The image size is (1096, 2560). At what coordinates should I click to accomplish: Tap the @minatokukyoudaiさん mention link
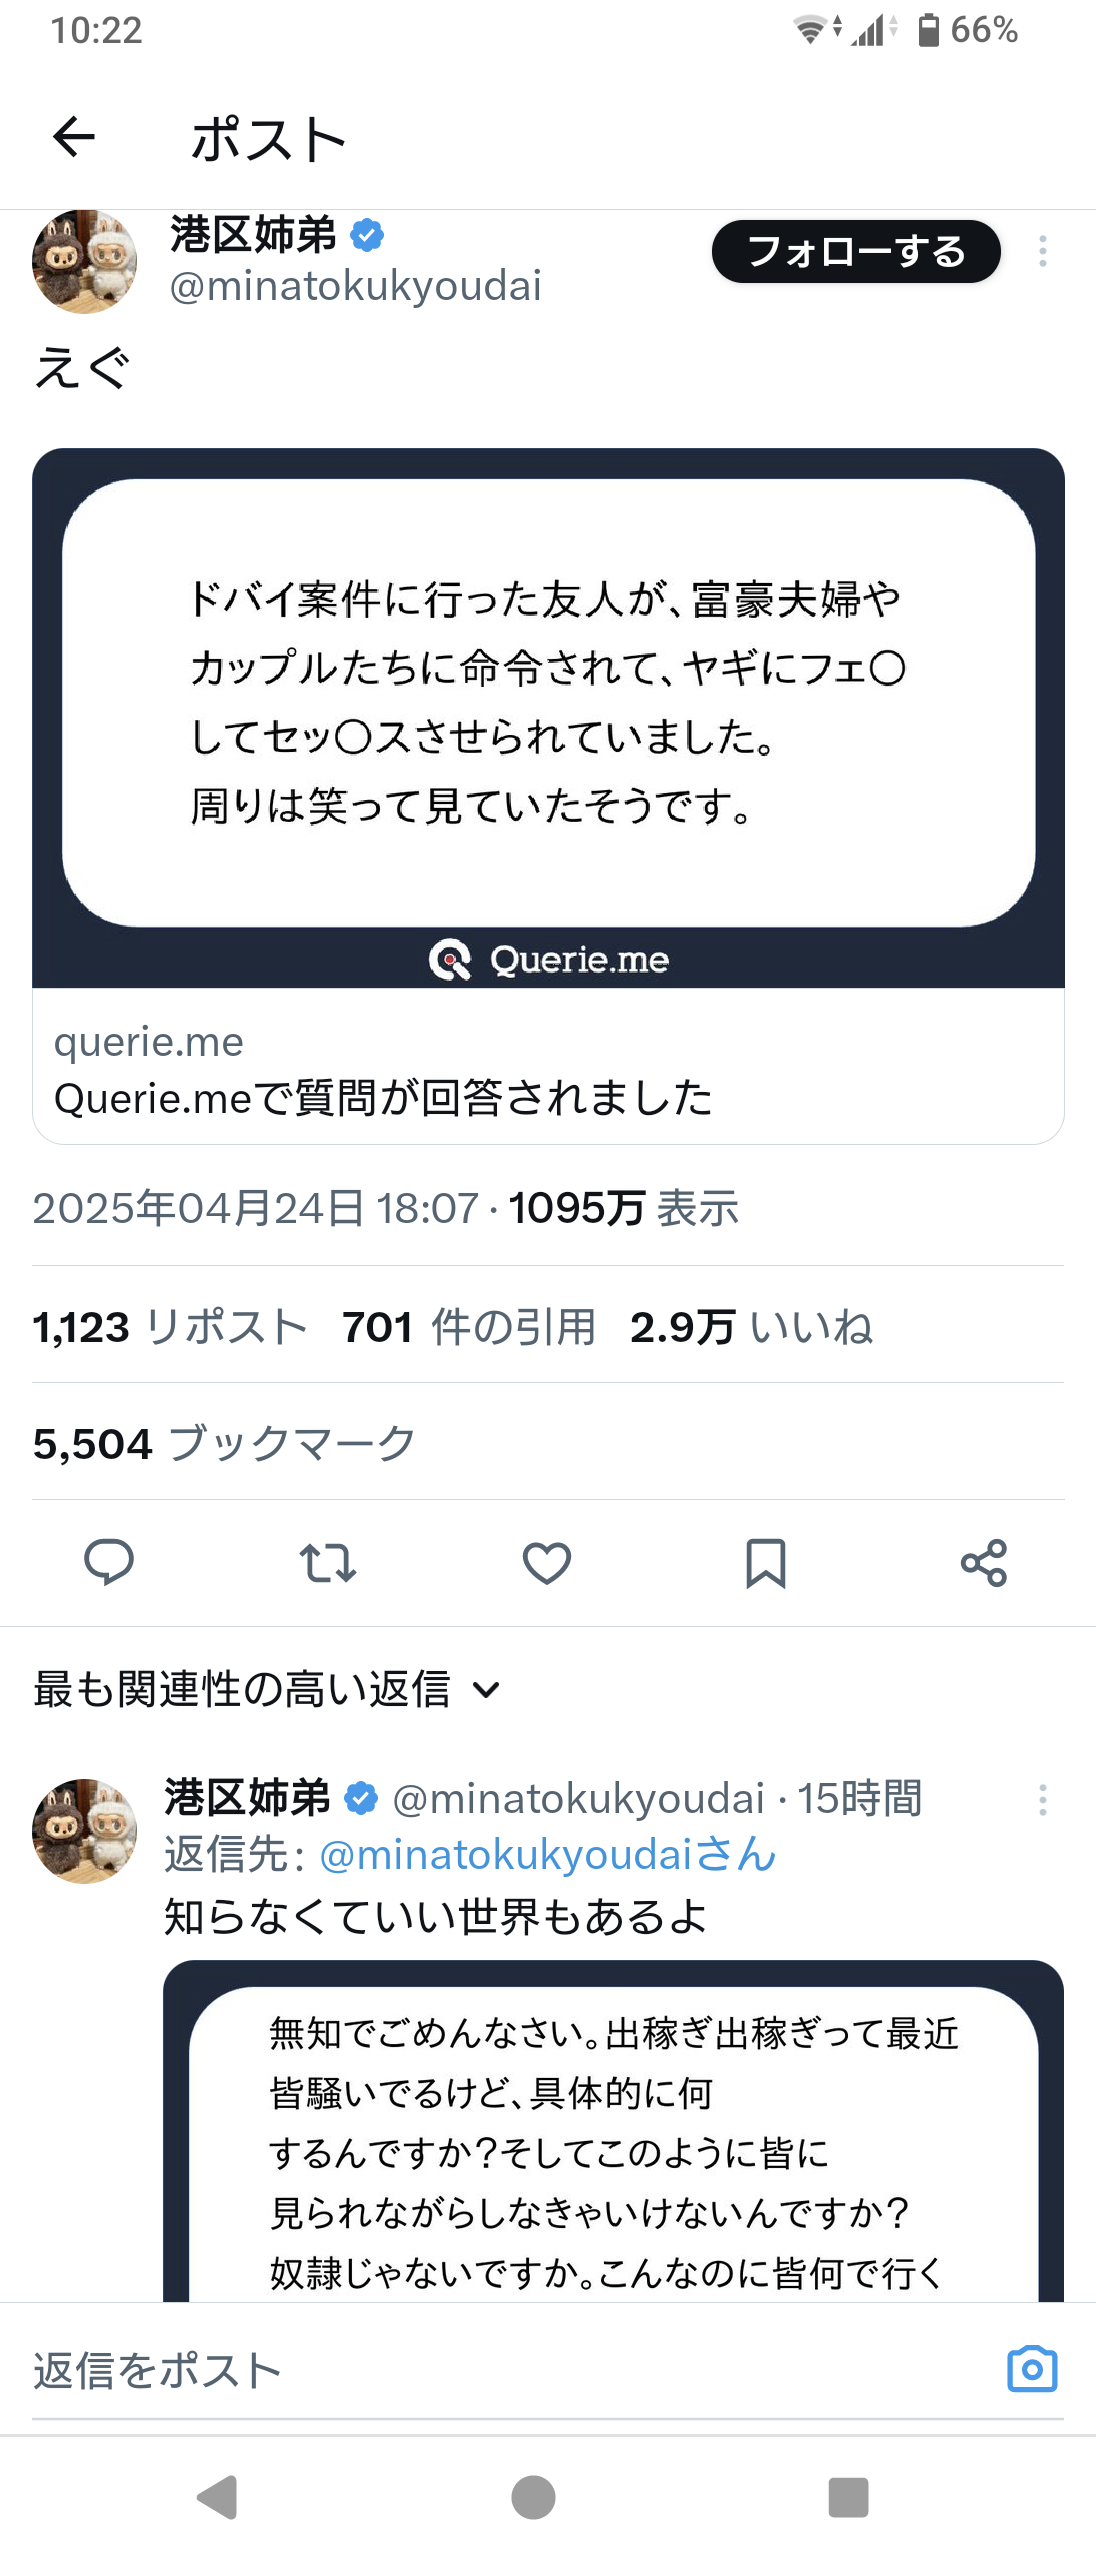[x=547, y=1855]
